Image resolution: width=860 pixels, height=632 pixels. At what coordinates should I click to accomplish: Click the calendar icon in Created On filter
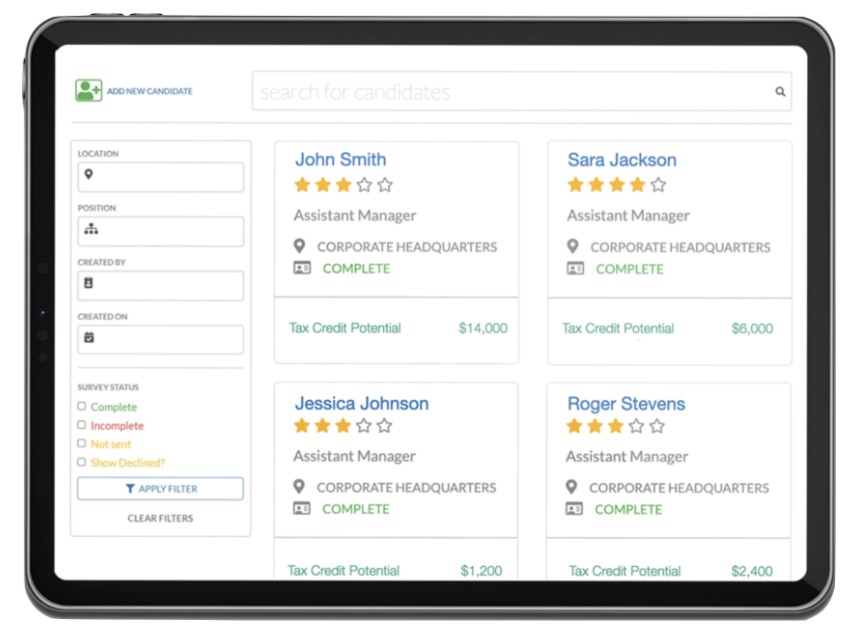(89, 337)
